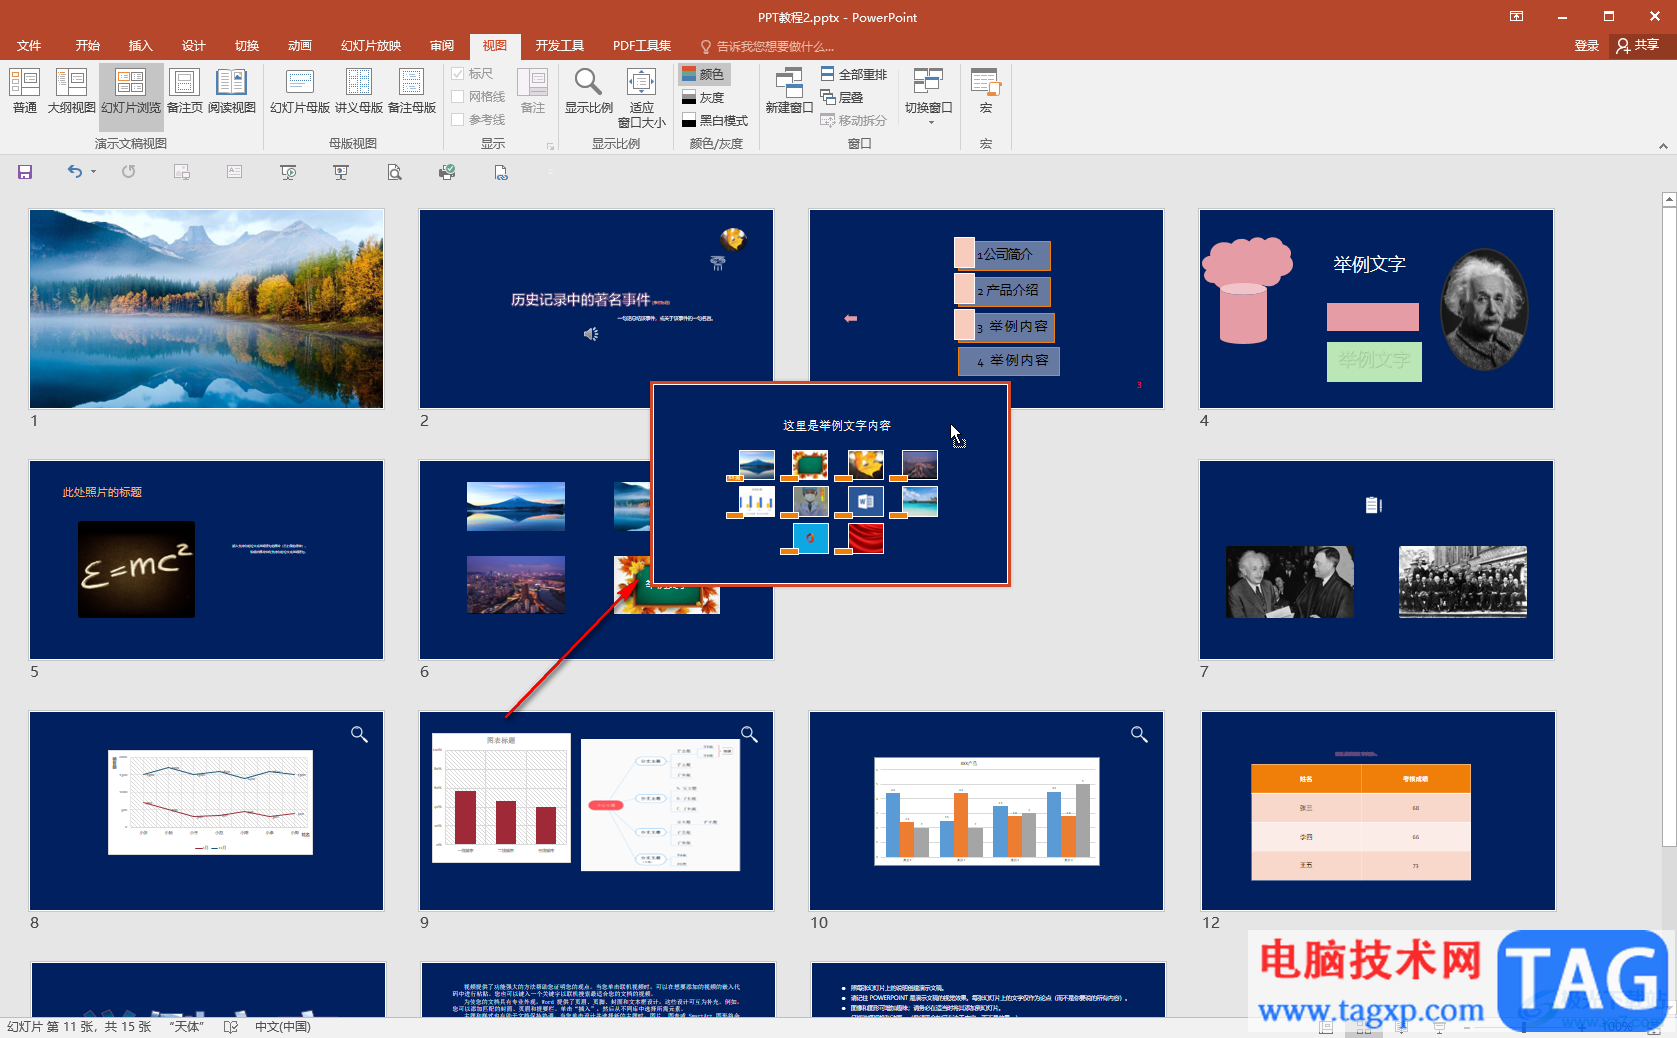Select slide 1 mountain lake thumbnail
Screen dimensions: 1677x1038
coord(206,308)
